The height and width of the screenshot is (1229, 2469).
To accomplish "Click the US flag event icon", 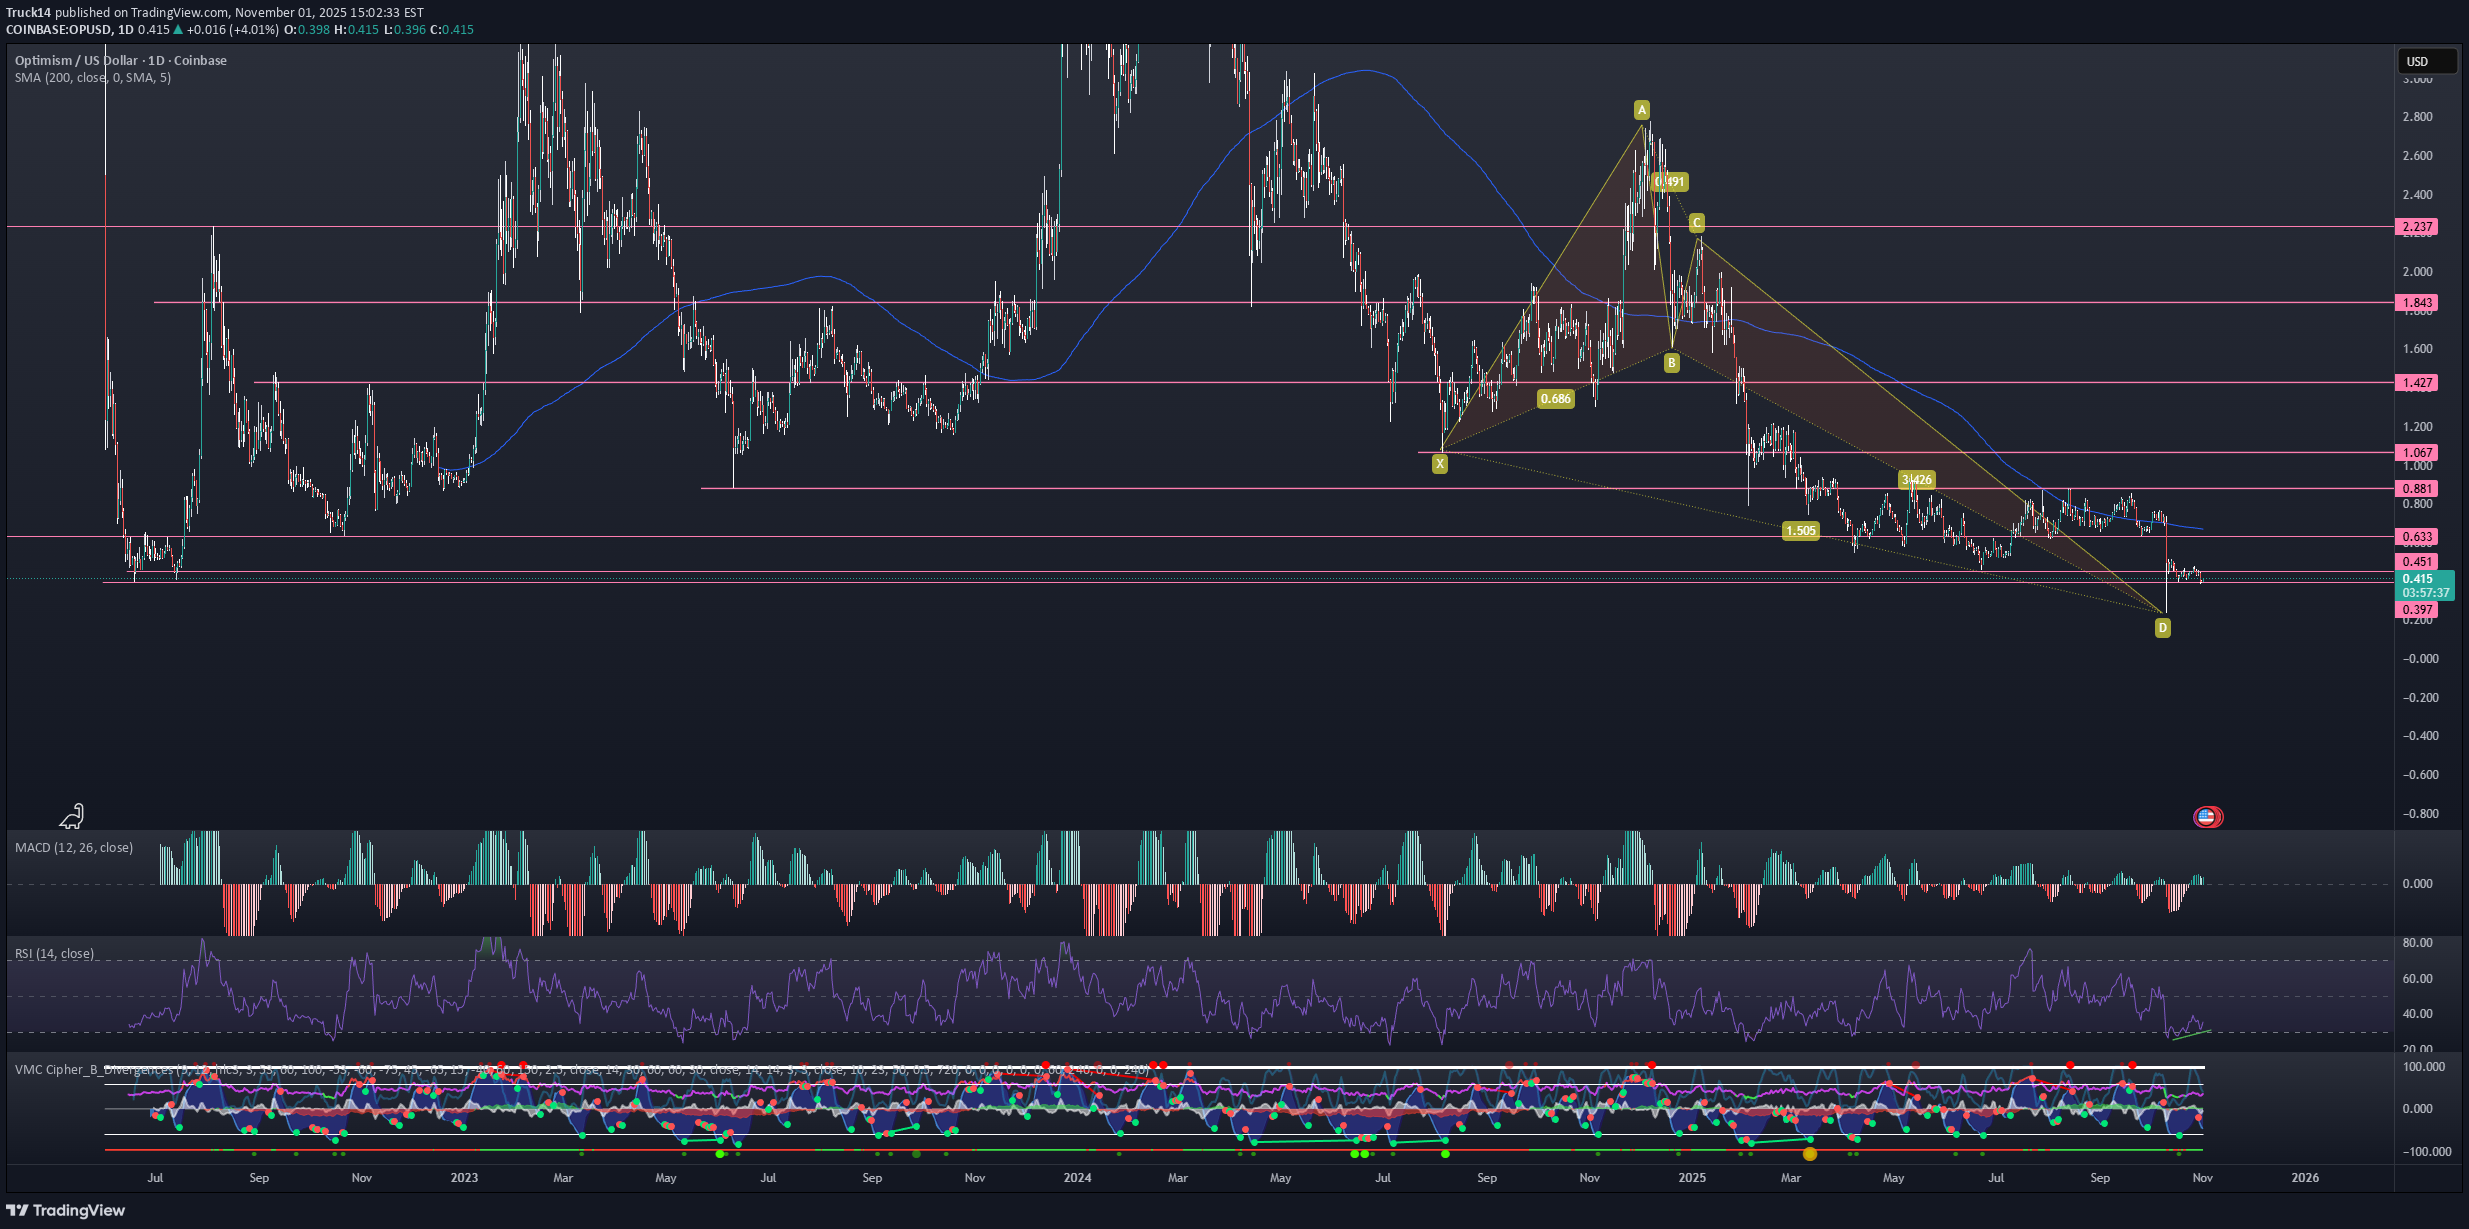I will pos(2207,817).
